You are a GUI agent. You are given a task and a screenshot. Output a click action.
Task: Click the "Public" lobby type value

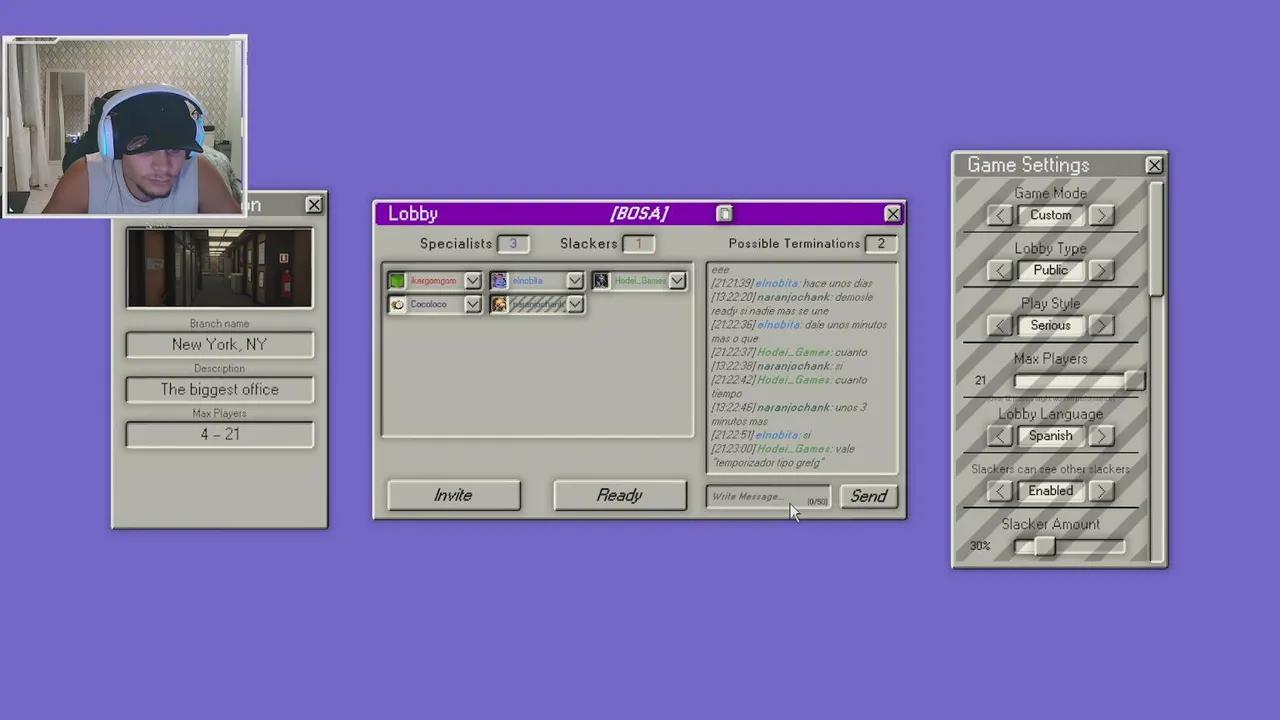[1051, 270]
